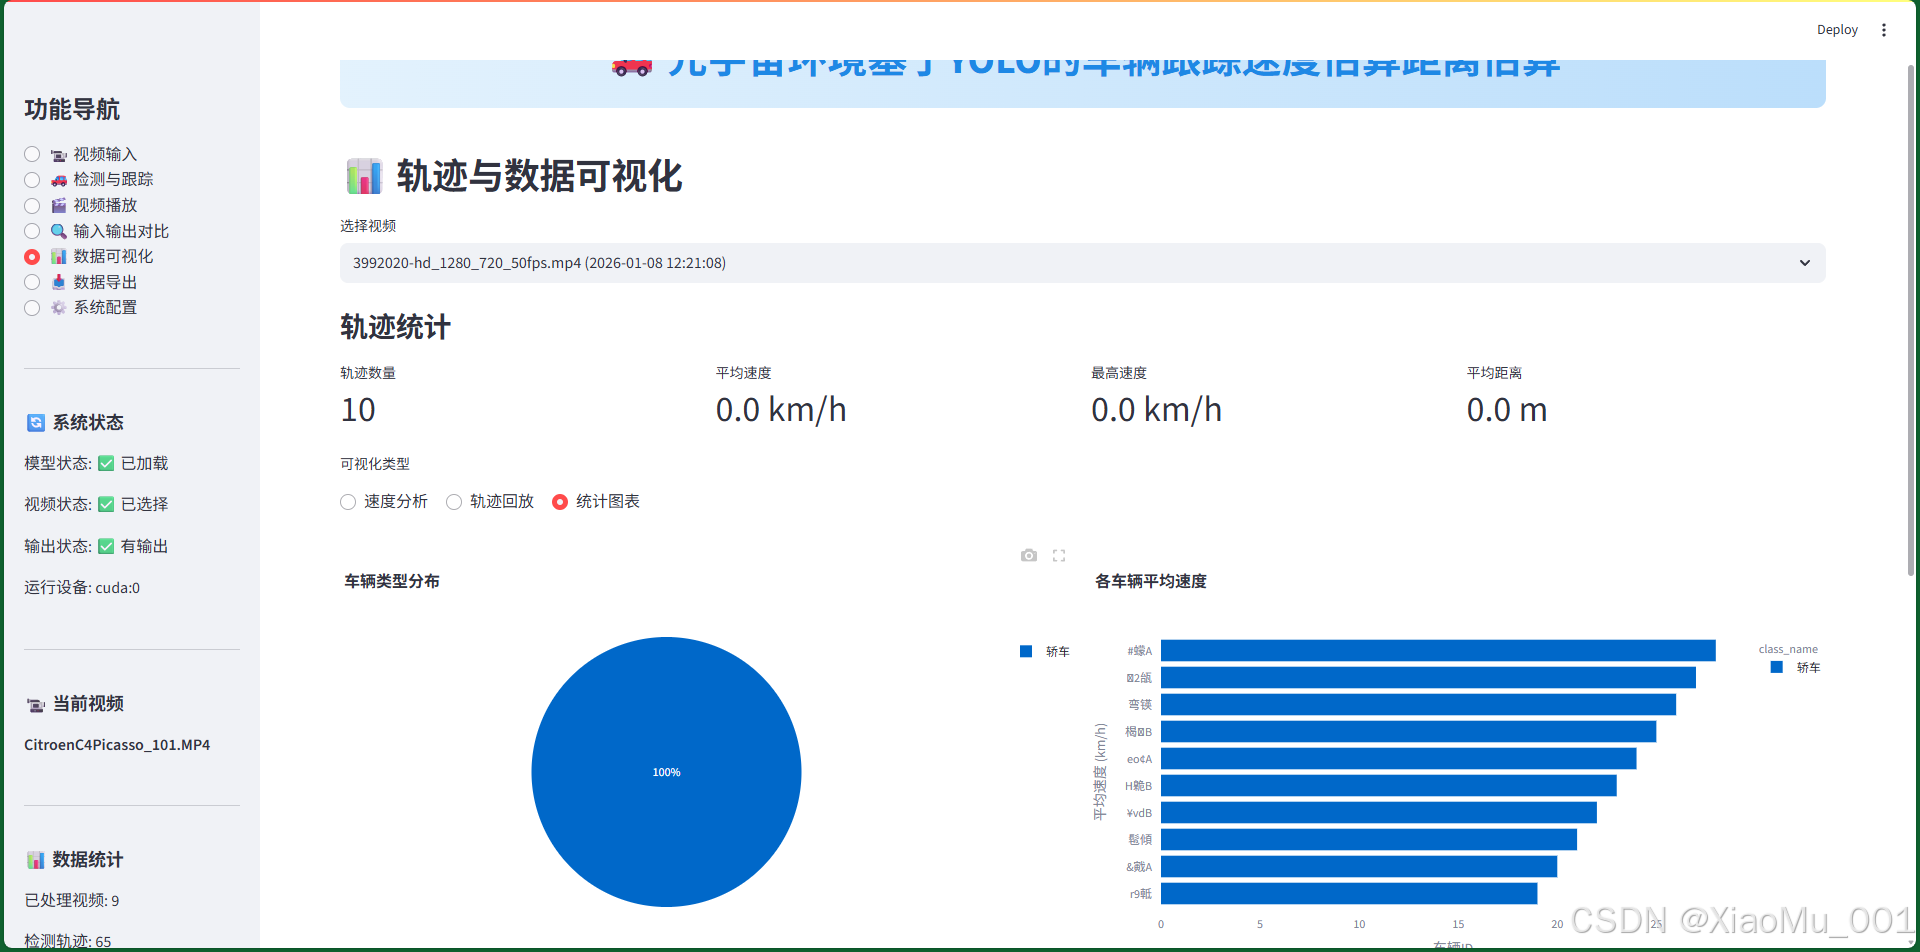Viewport: 1920px width, 952px height.
Task: Select the 视频输入 navigation icon
Action: point(58,153)
